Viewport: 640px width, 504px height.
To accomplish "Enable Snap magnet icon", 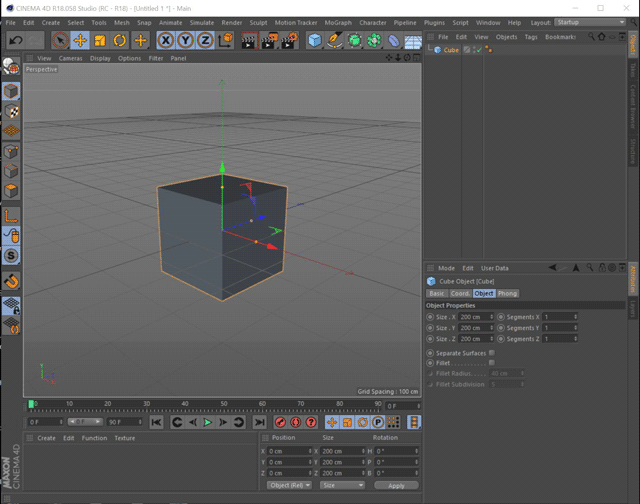I will point(11,281).
